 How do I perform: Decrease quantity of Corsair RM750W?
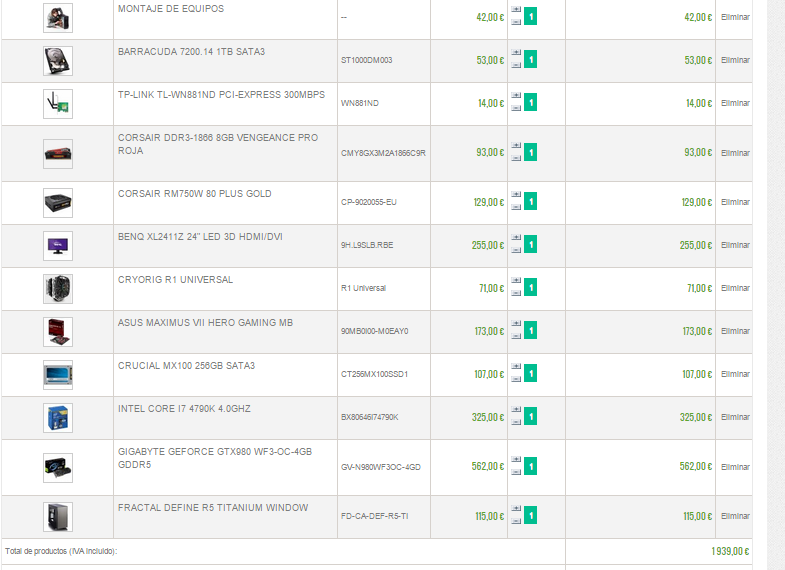click(516, 207)
